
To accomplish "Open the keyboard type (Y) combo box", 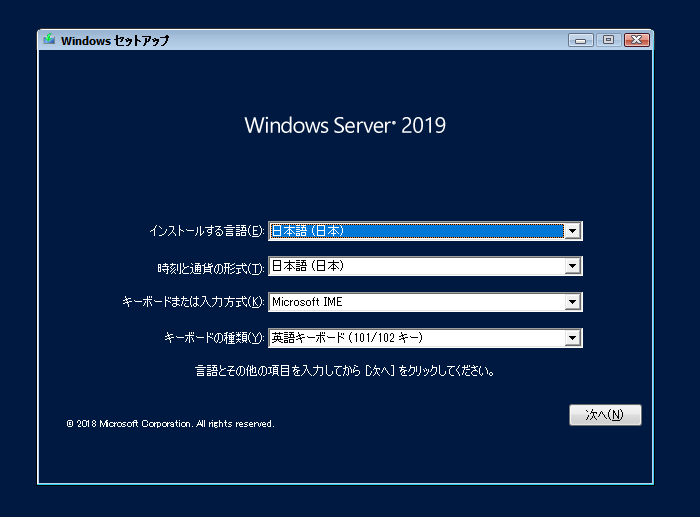I will tap(425, 338).
